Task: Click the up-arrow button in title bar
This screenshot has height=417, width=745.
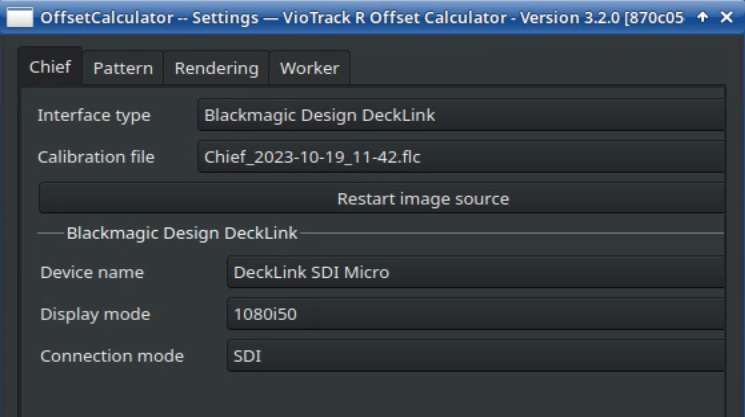Action: click(x=703, y=17)
